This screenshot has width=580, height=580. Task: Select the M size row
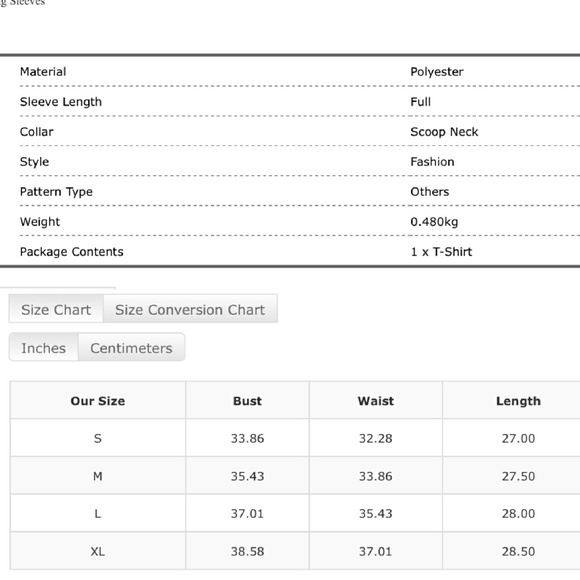[295, 476]
